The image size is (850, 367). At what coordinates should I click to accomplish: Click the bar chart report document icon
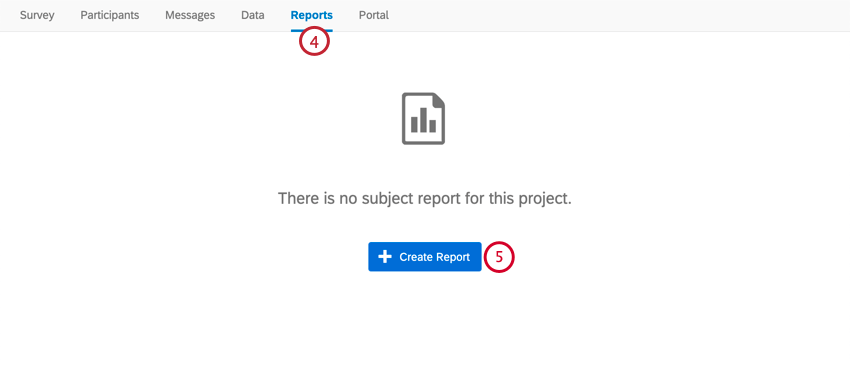coord(423,118)
